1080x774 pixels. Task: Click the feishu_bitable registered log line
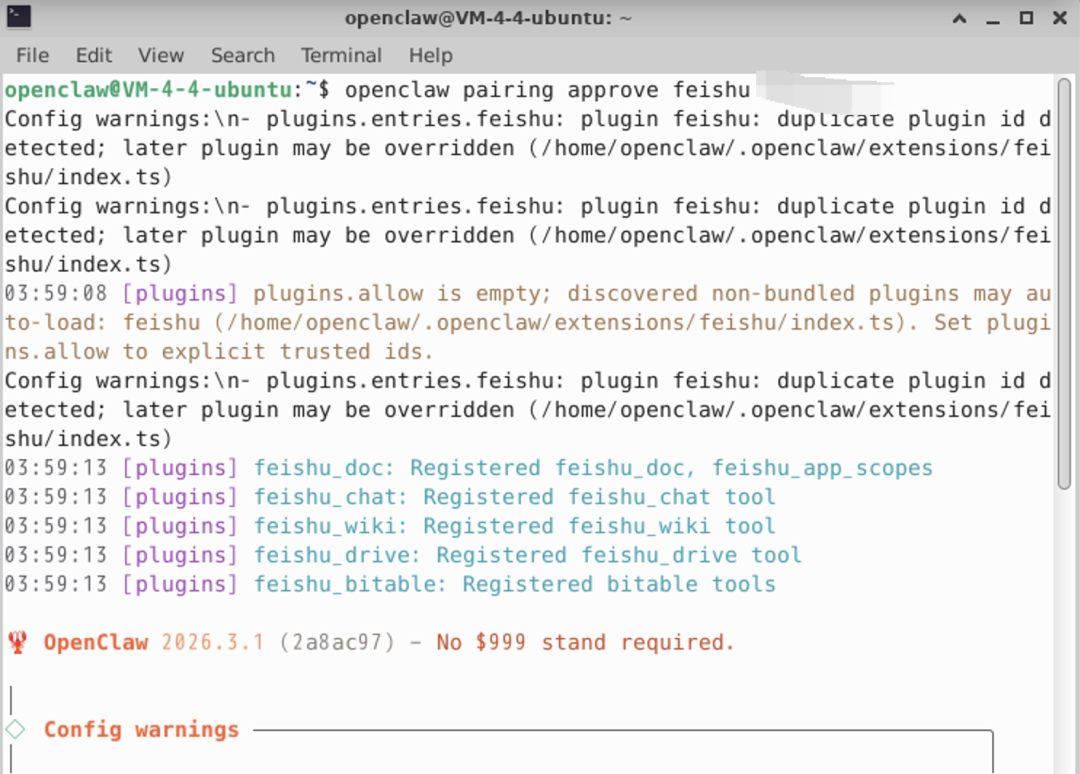pos(514,584)
